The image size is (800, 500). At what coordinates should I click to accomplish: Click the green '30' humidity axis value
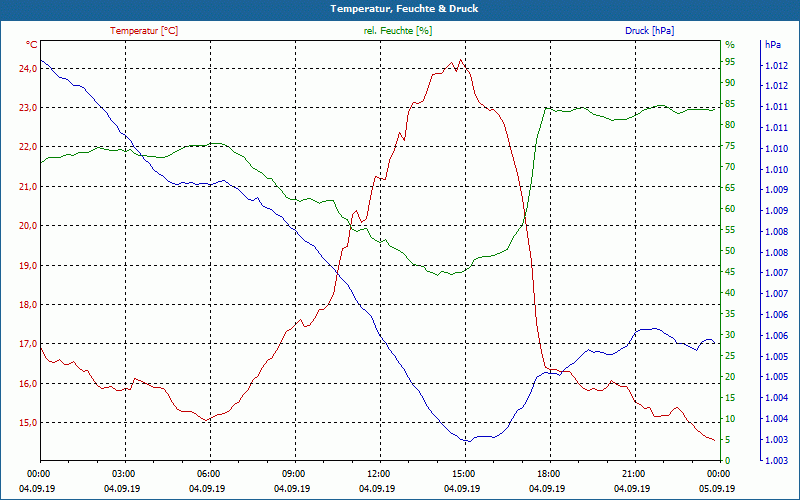(x=730, y=335)
